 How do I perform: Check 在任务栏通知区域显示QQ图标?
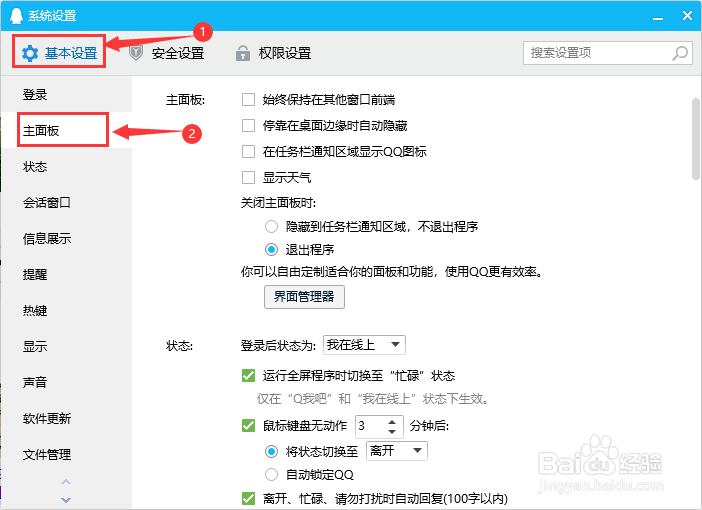point(248,151)
